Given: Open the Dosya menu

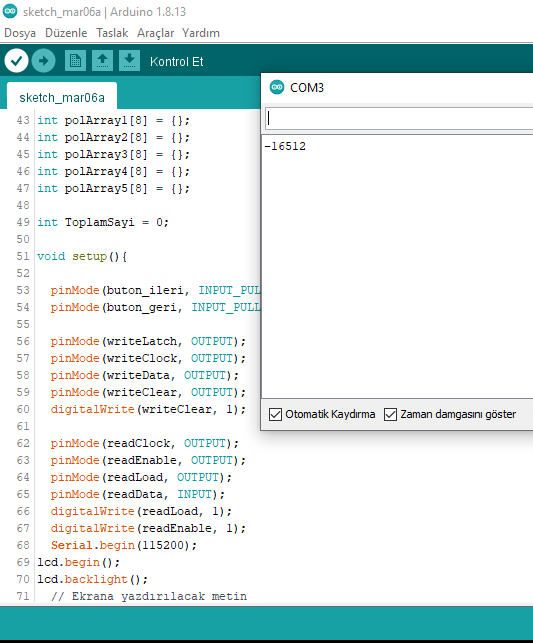Looking at the screenshot, I should point(20,33).
